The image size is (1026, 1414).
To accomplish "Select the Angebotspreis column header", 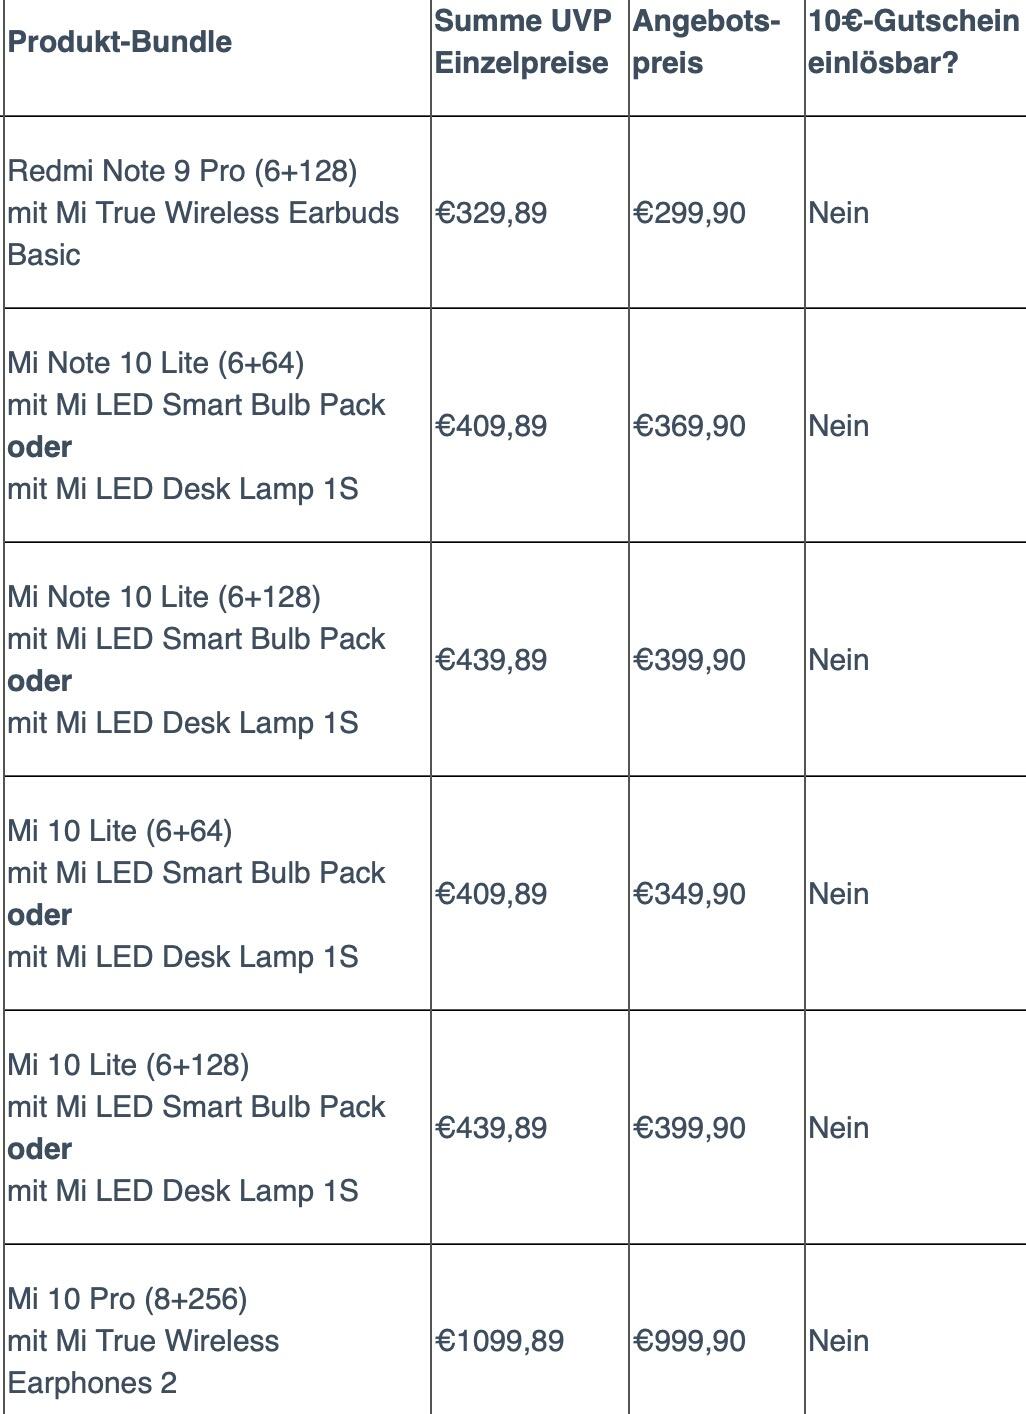I will 705,42.
